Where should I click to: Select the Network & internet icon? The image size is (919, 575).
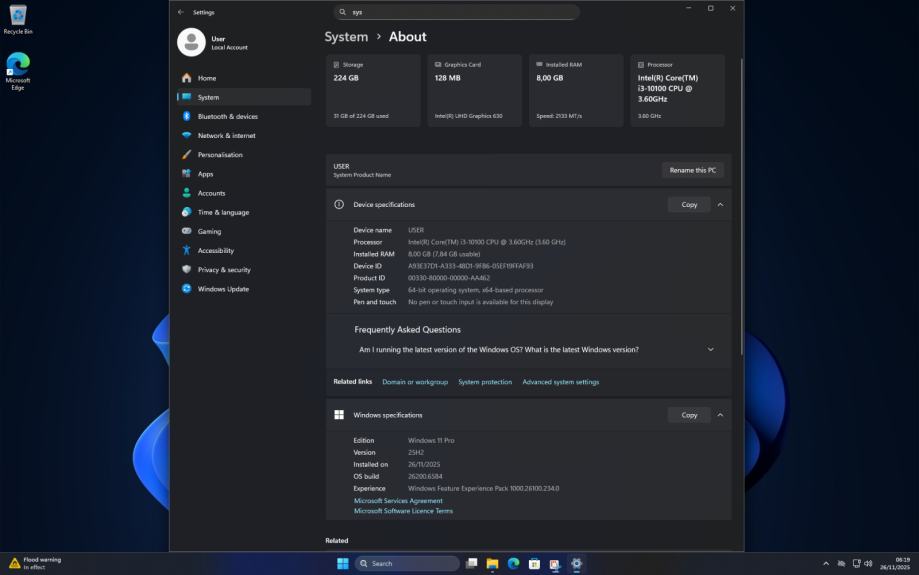click(x=186, y=135)
